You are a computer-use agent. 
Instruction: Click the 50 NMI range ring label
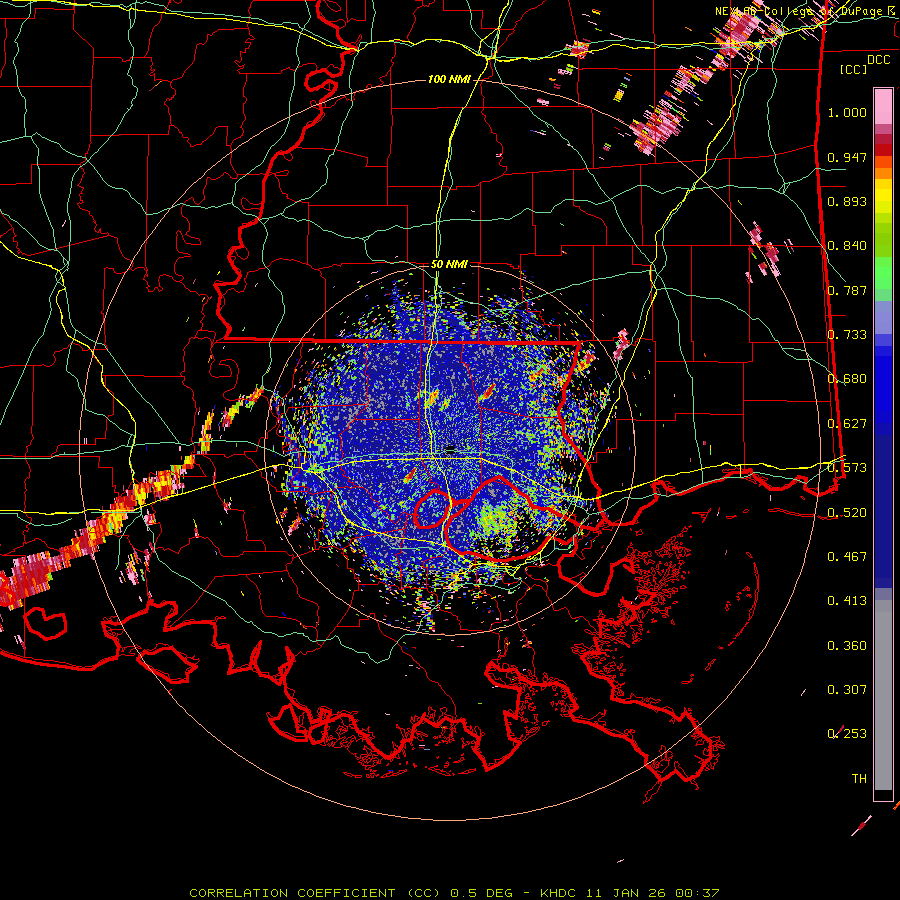[449, 264]
